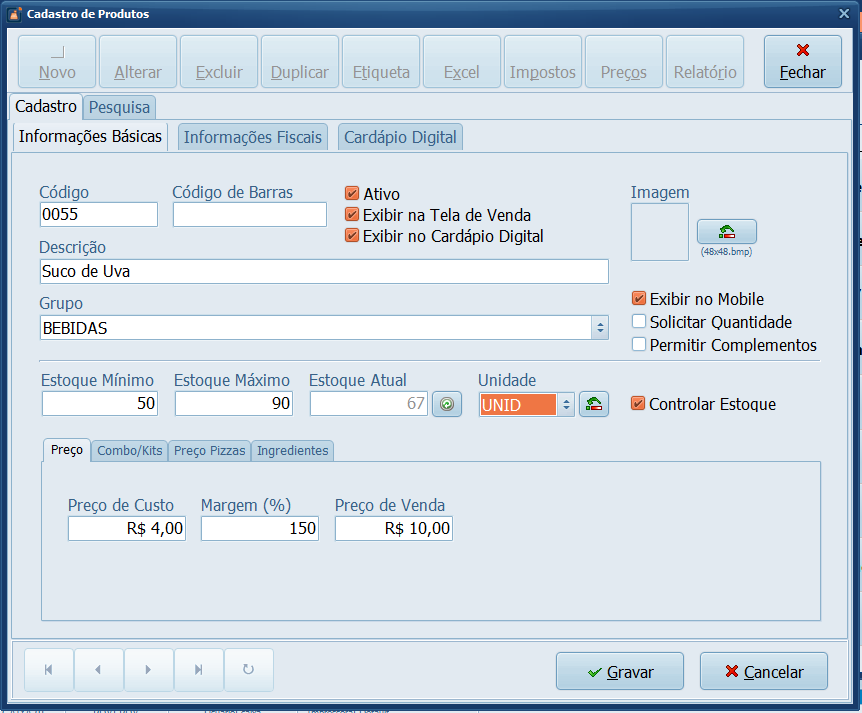The image size is (862, 713).
Task: Toggle Permitir Complementos checkbox
Action: (639, 345)
